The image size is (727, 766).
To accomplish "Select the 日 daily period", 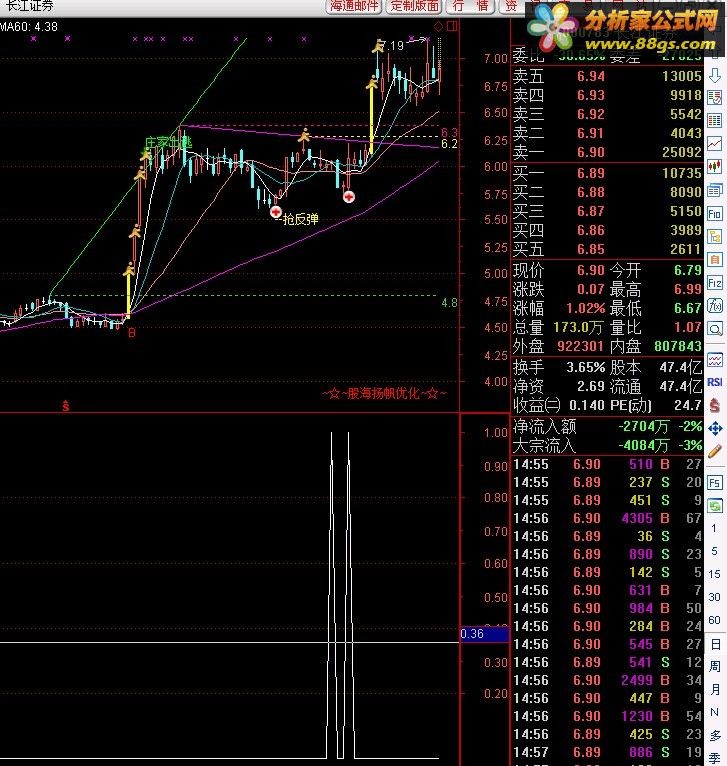I will 715,644.
